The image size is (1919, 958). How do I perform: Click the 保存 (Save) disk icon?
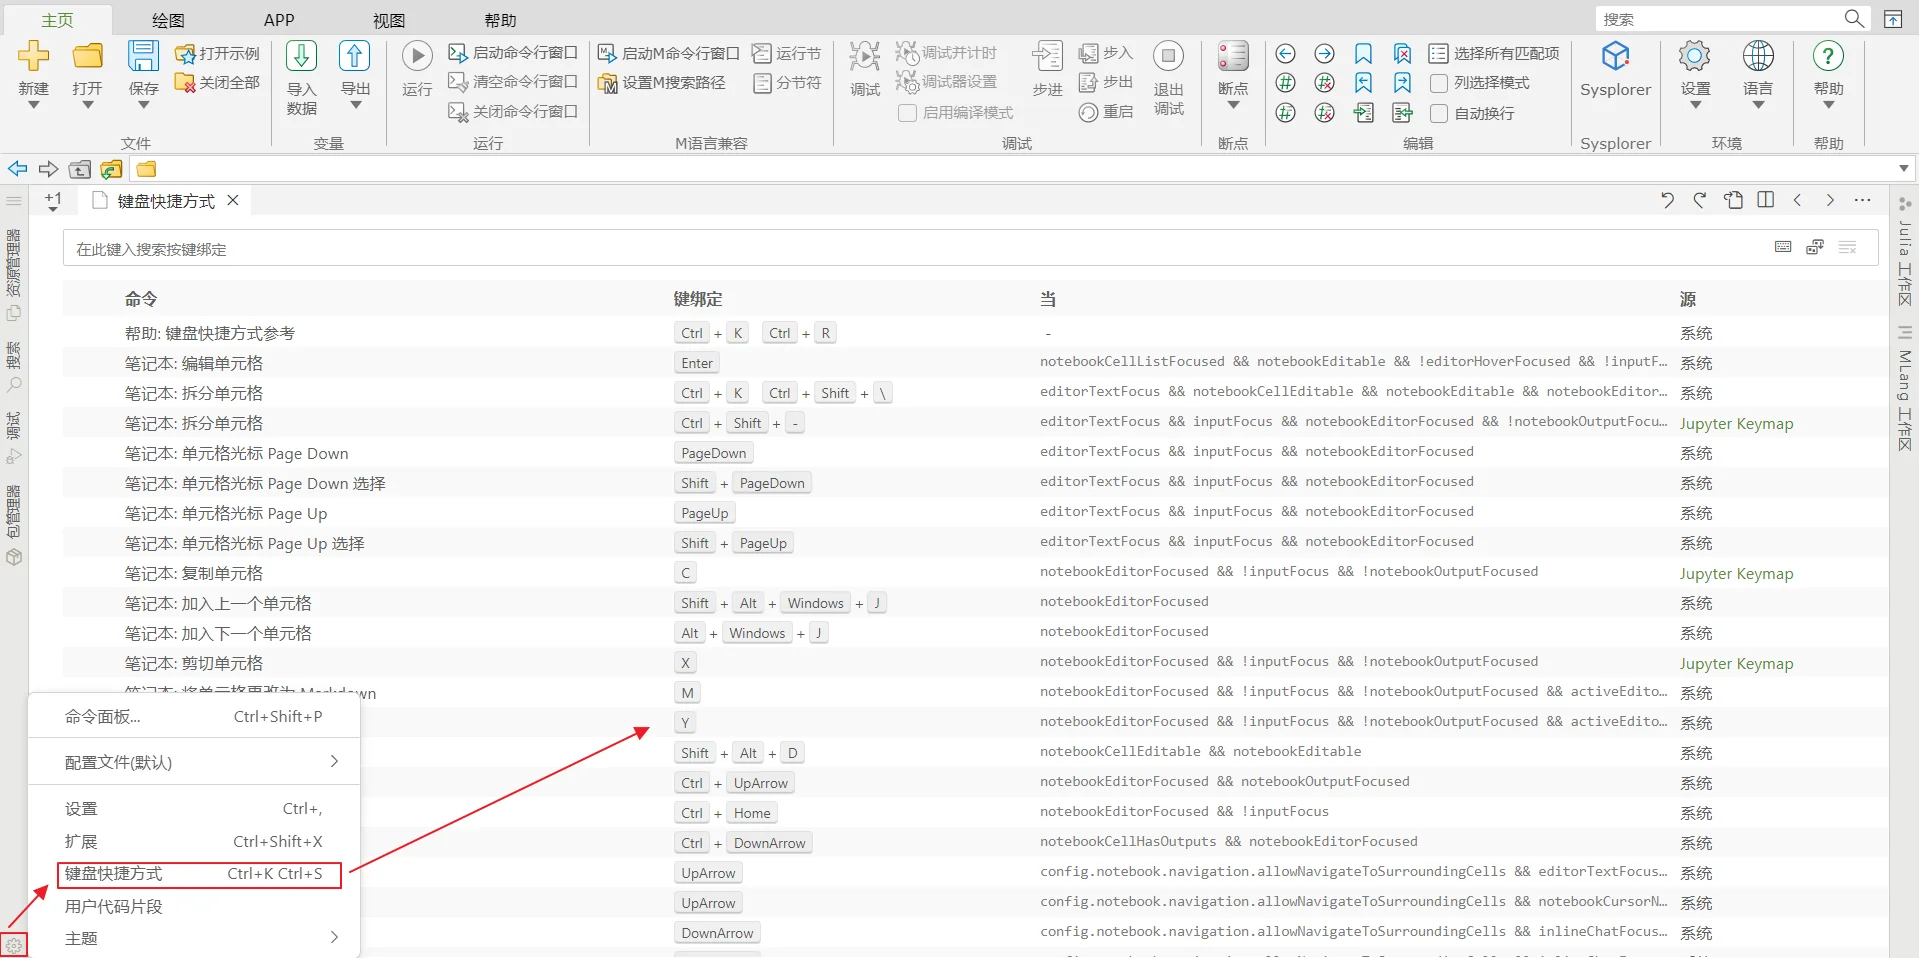click(x=143, y=56)
